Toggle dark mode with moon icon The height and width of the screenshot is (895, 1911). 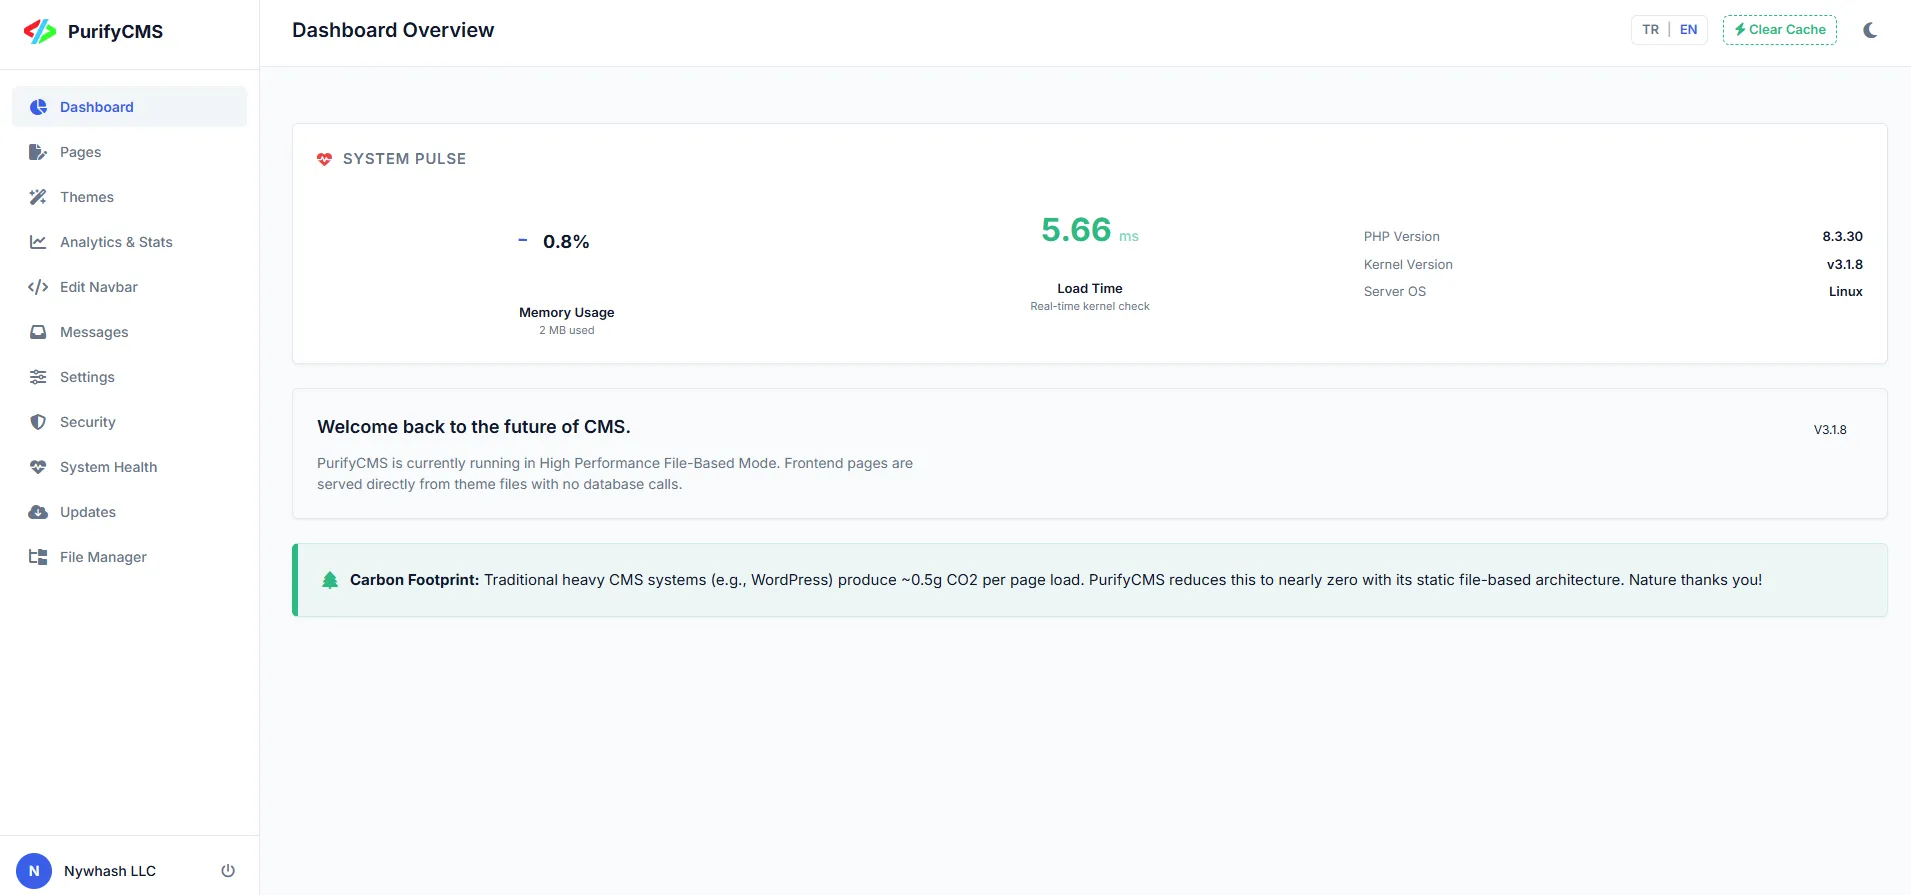click(x=1870, y=30)
